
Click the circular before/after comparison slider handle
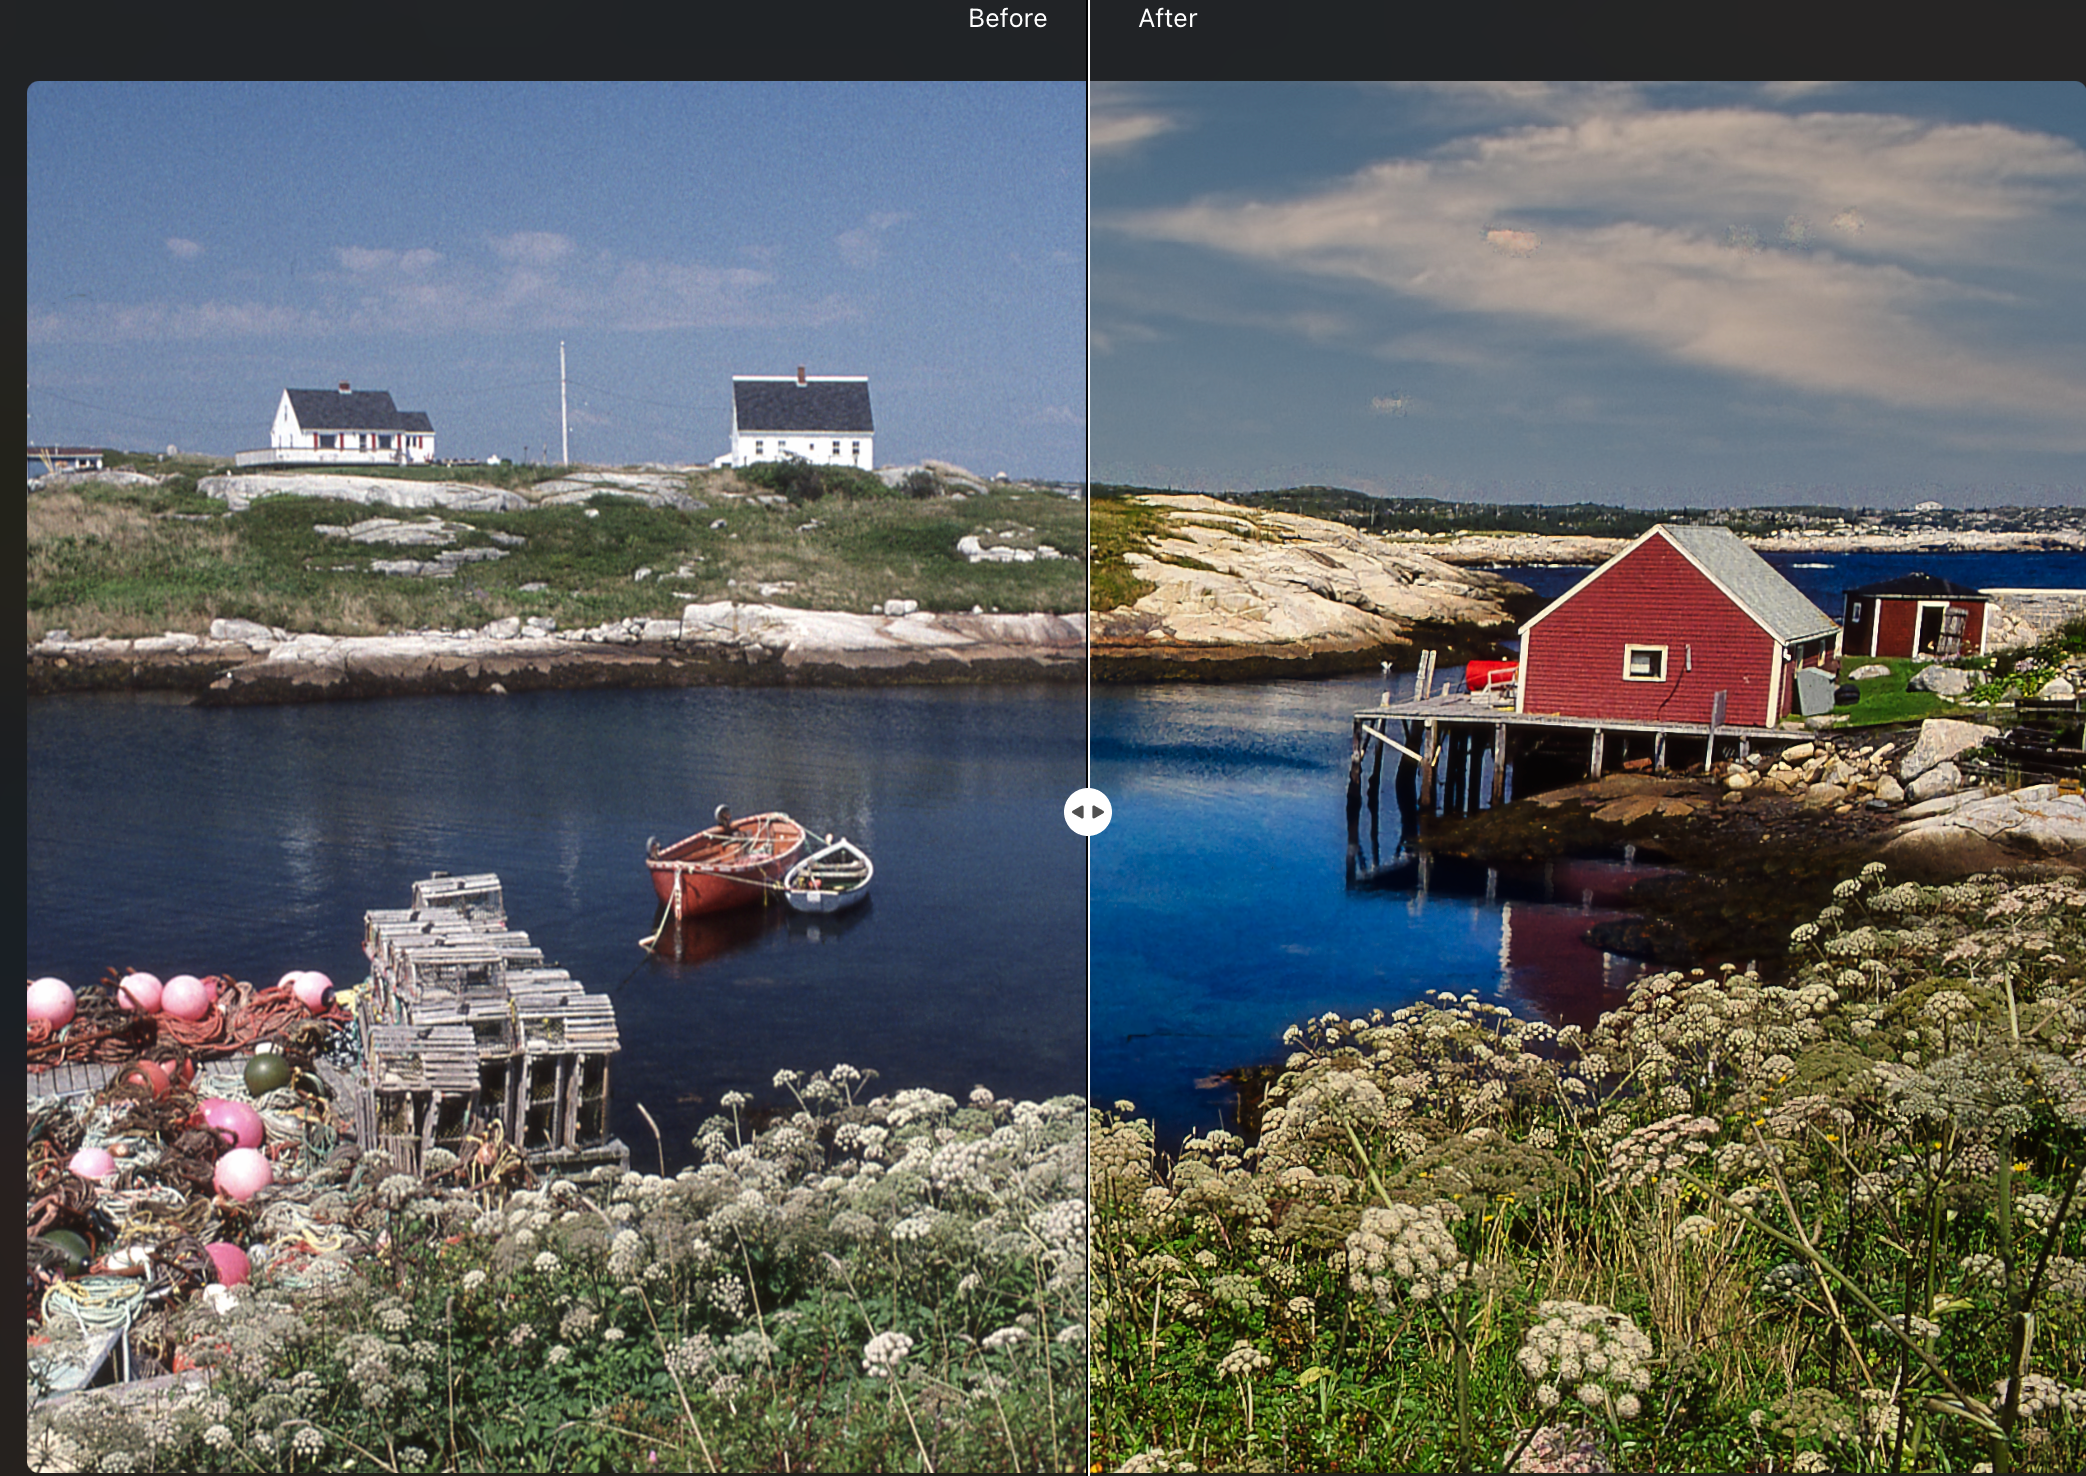(1087, 811)
